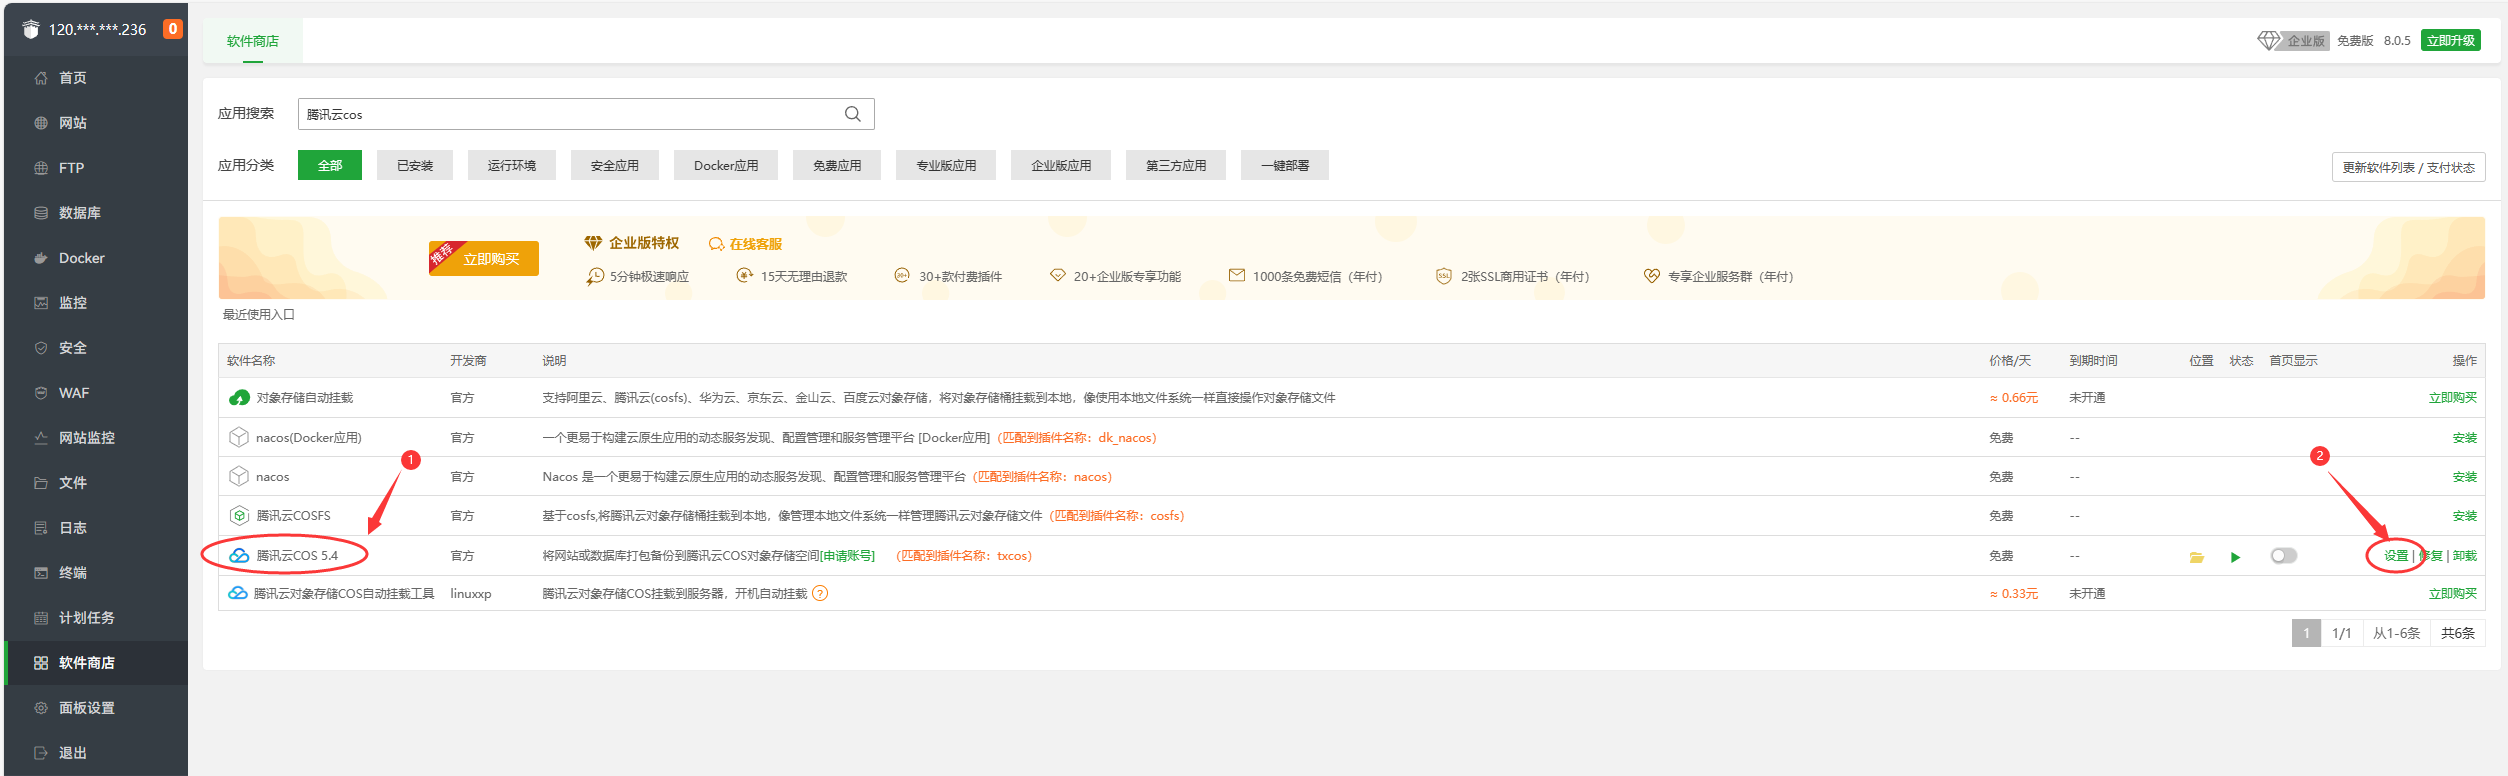The height and width of the screenshot is (776, 2508).
Task: Click the 申请账号 link in 腾讯云COS row
Action: point(847,556)
